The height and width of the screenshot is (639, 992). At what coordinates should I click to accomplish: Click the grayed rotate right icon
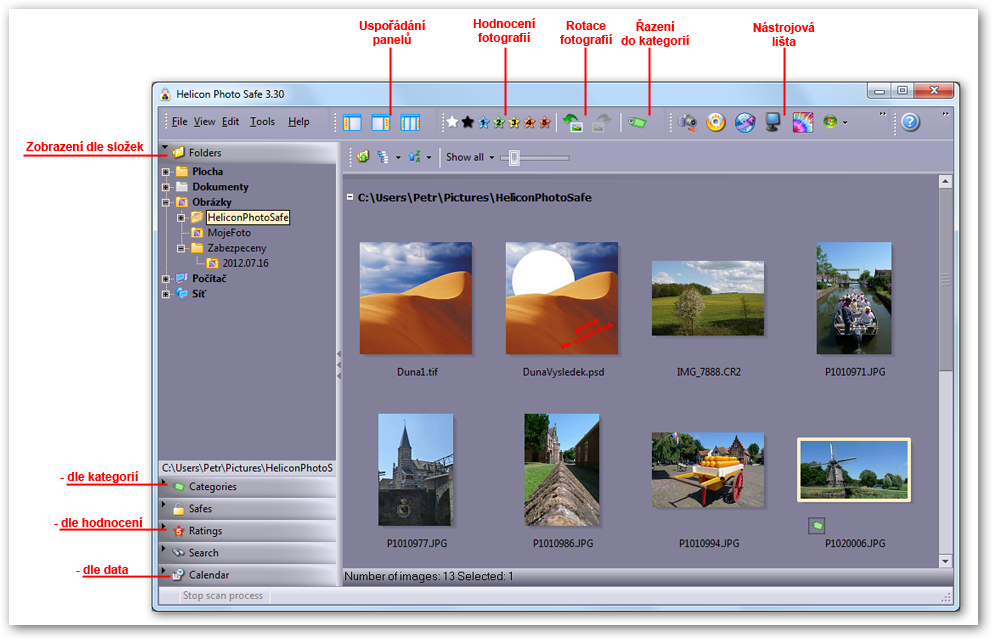(x=601, y=123)
